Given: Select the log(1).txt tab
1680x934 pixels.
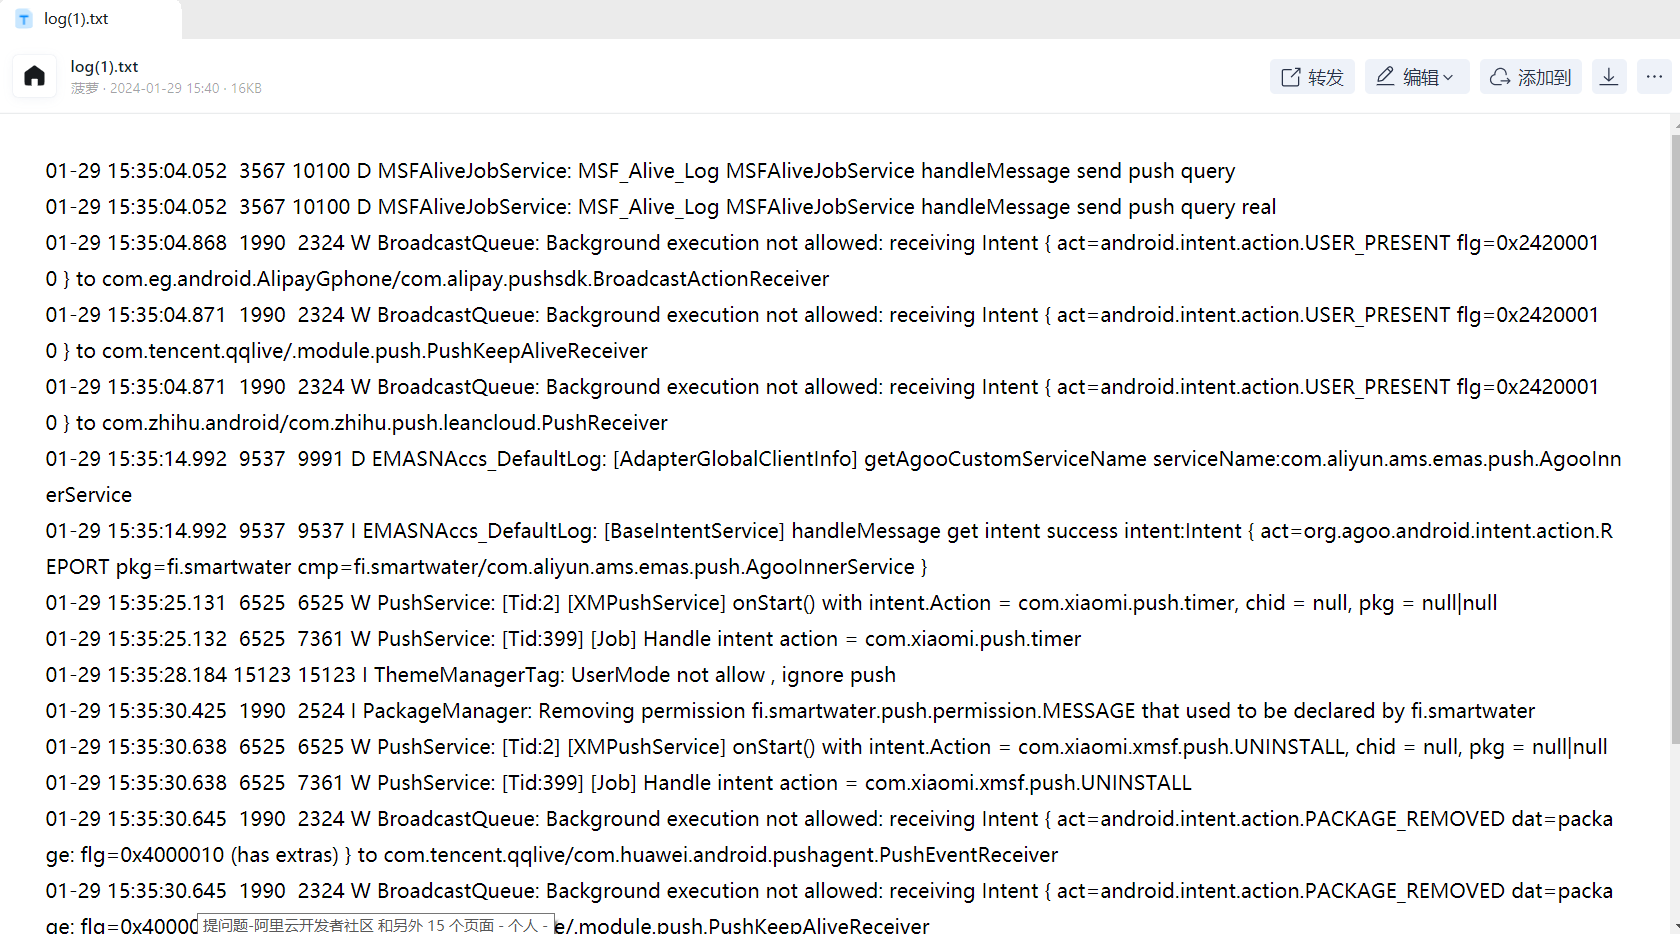Looking at the screenshot, I should click(90, 19).
